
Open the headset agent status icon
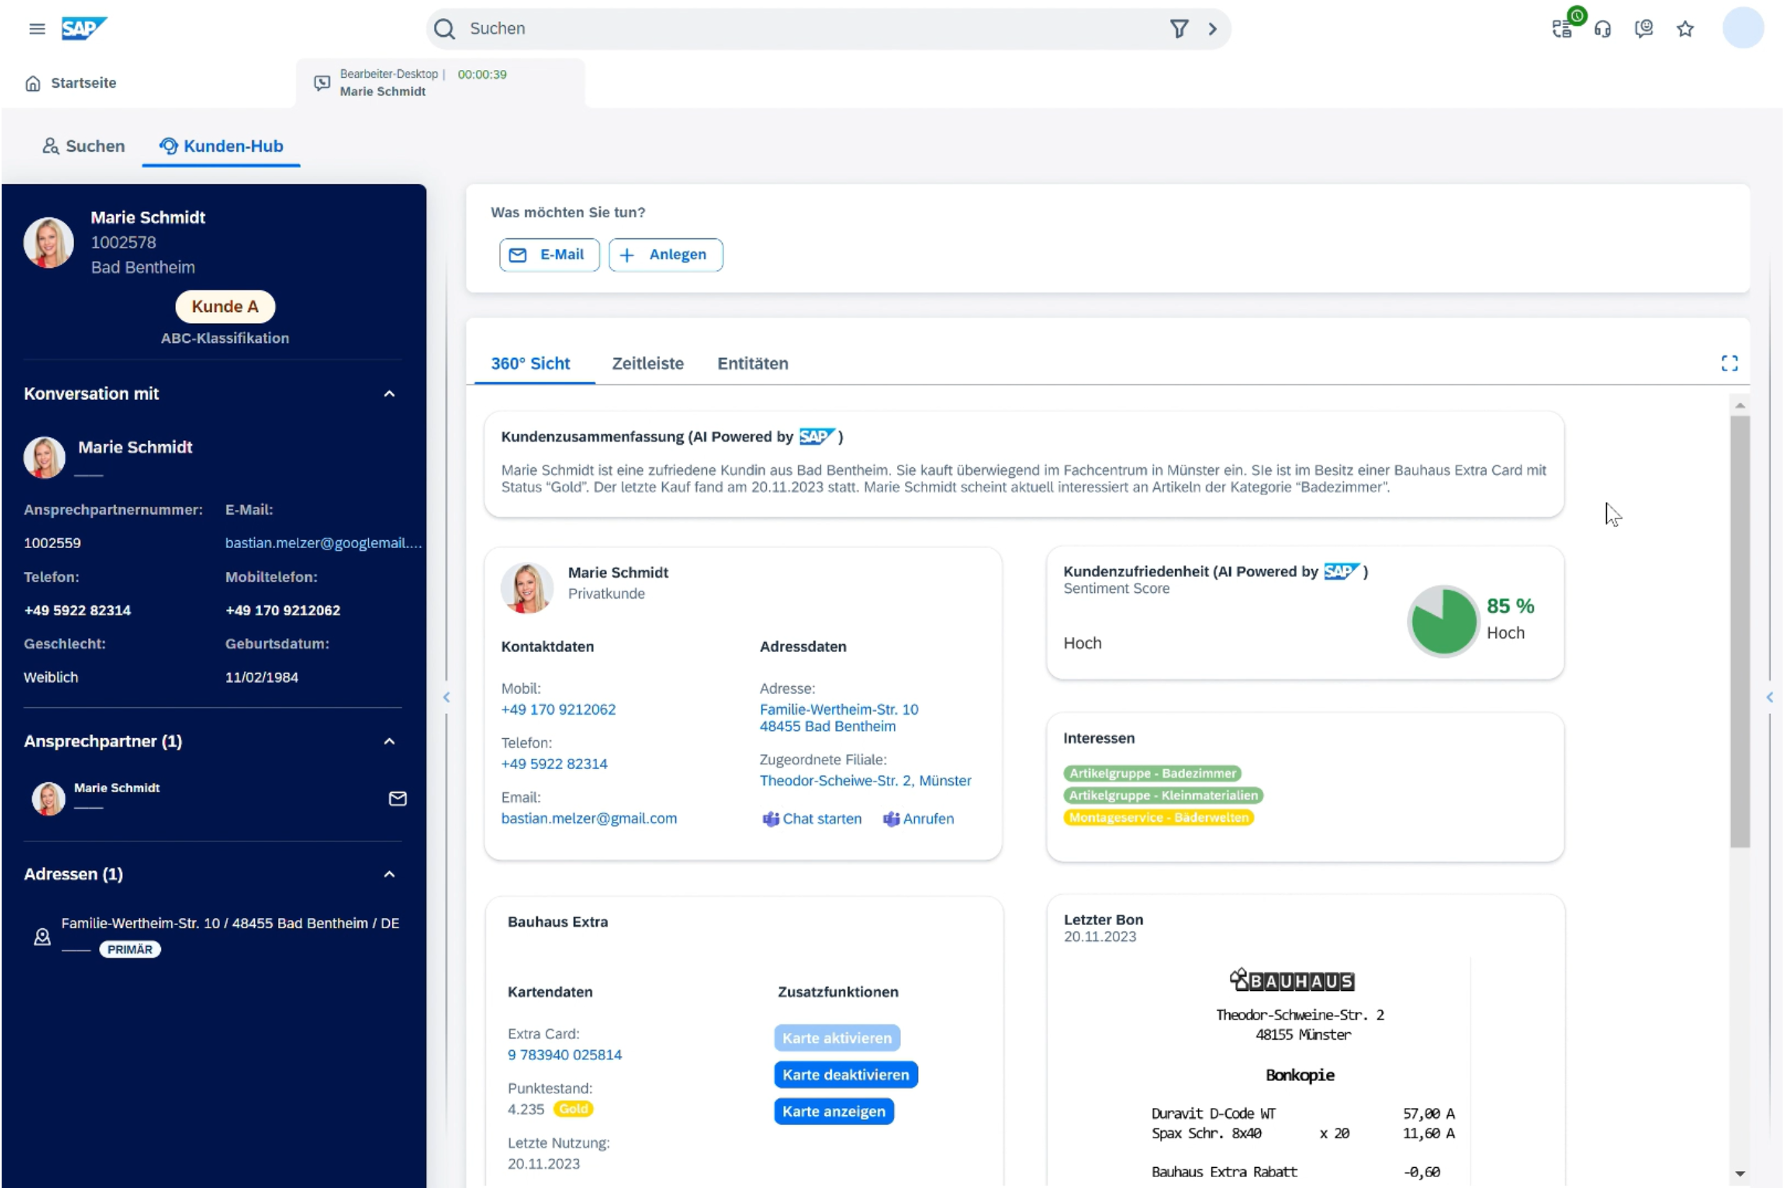[1603, 29]
